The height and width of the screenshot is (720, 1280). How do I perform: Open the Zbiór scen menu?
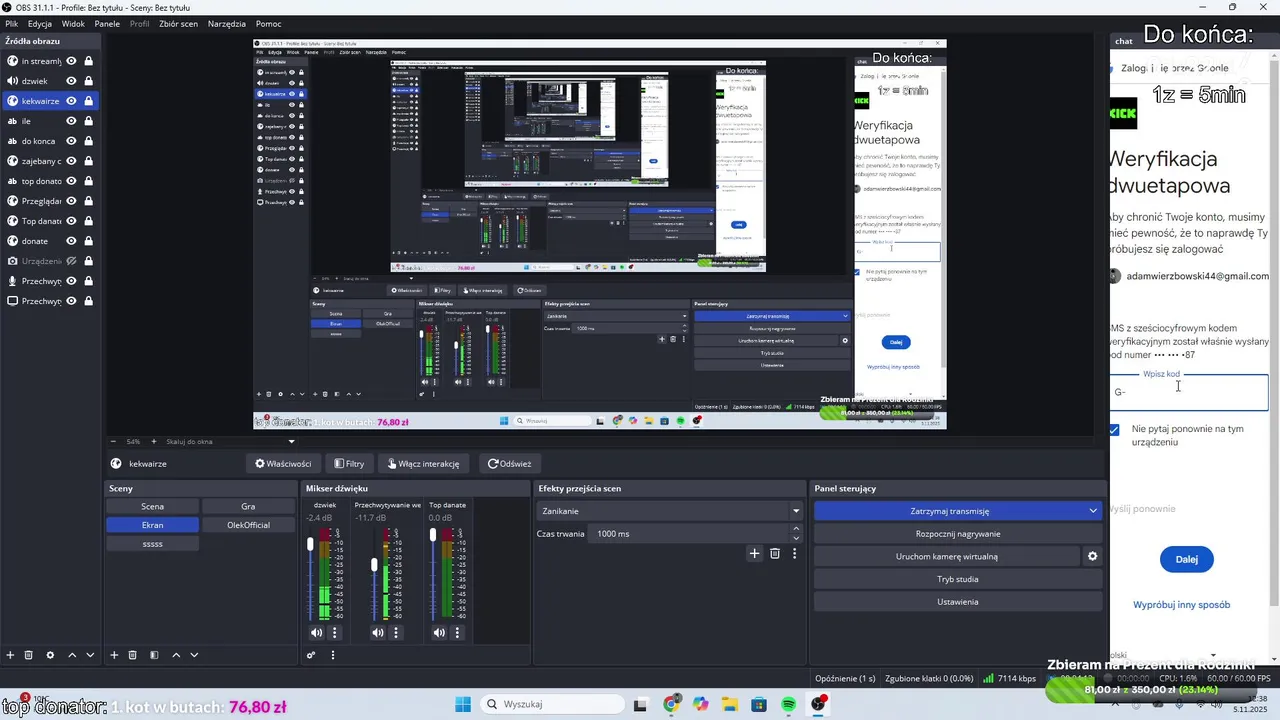pyautogui.click(x=178, y=23)
